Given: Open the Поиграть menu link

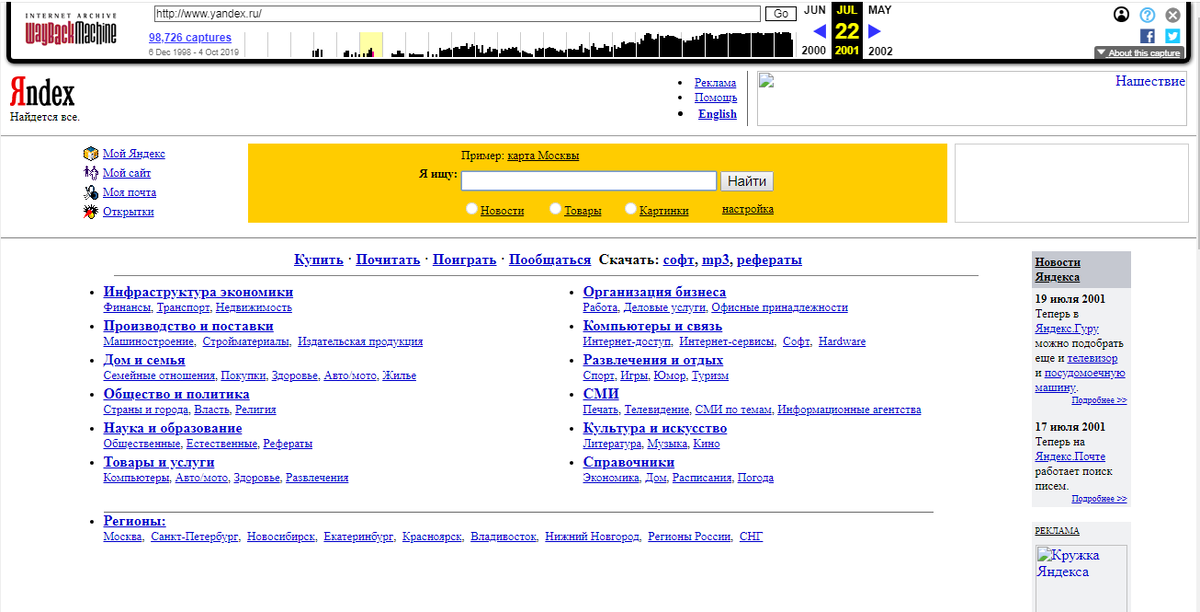Looking at the screenshot, I should (465, 260).
